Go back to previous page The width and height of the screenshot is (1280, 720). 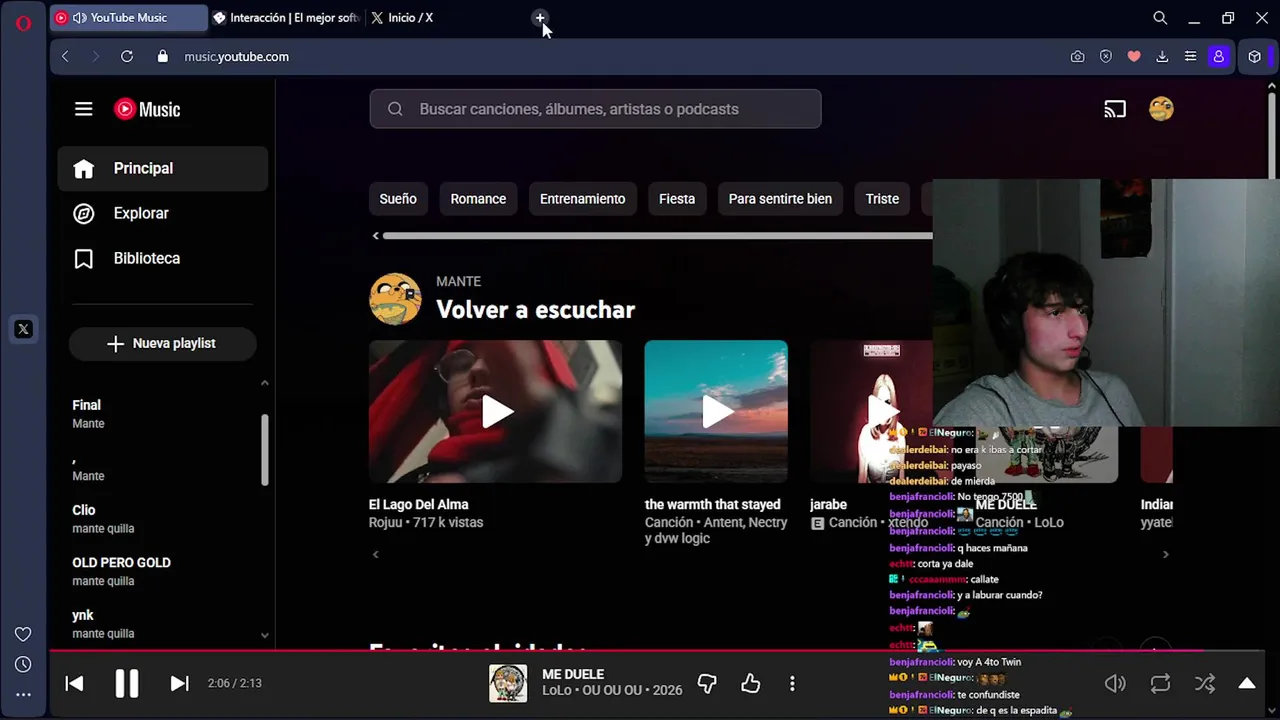coord(66,57)
